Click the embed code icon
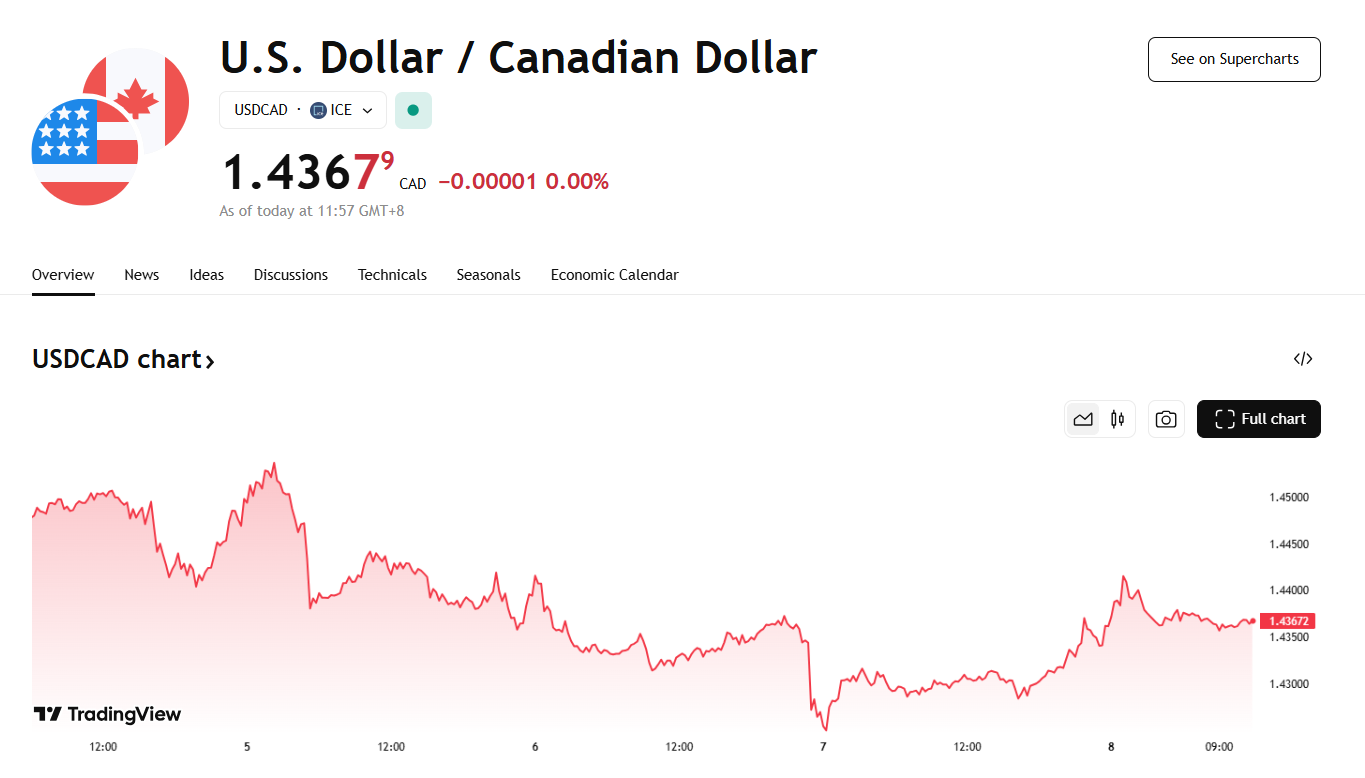The width and height of the screenshot is (1365, 778). point(1302,359)
